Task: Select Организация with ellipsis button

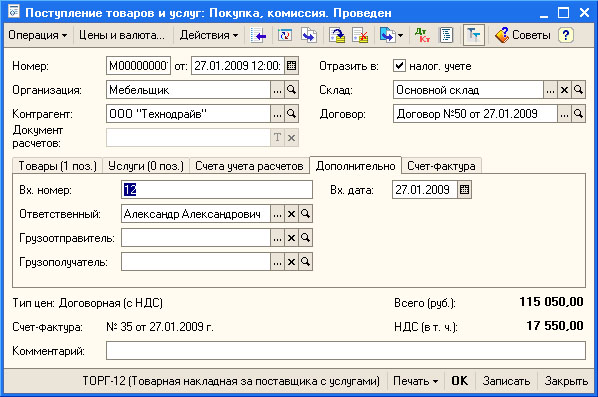Action: coord(277,90)
